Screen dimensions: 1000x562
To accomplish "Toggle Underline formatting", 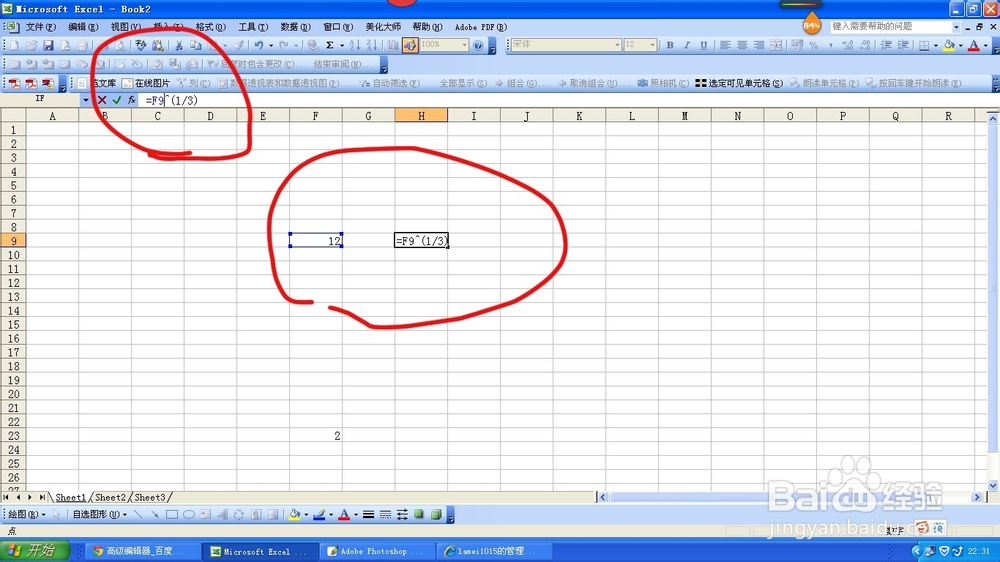I will (x=703, y=45).
